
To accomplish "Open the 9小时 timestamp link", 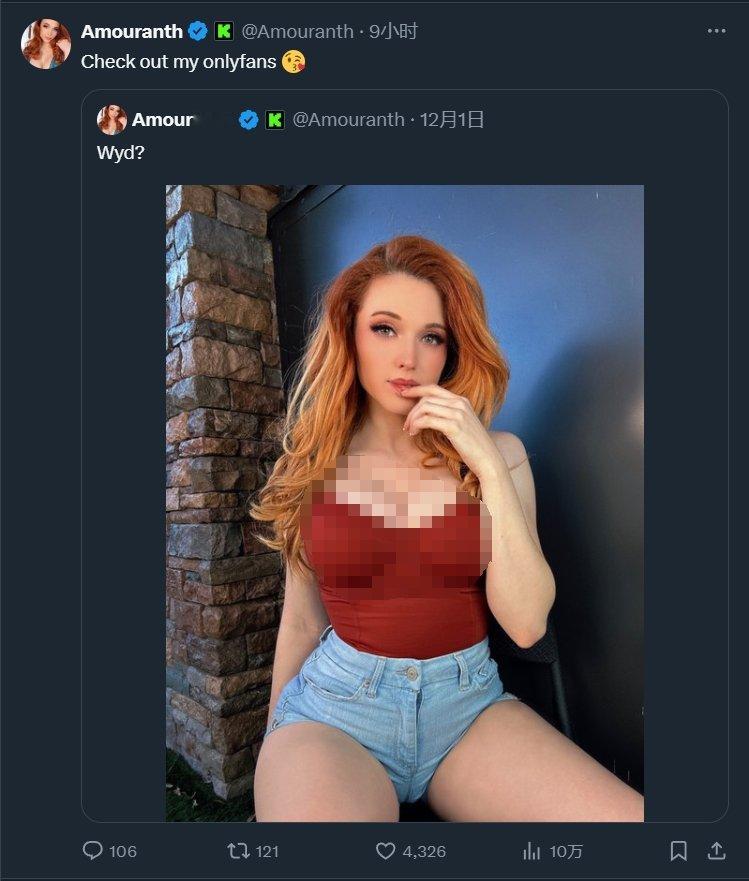I will [393, 31].
